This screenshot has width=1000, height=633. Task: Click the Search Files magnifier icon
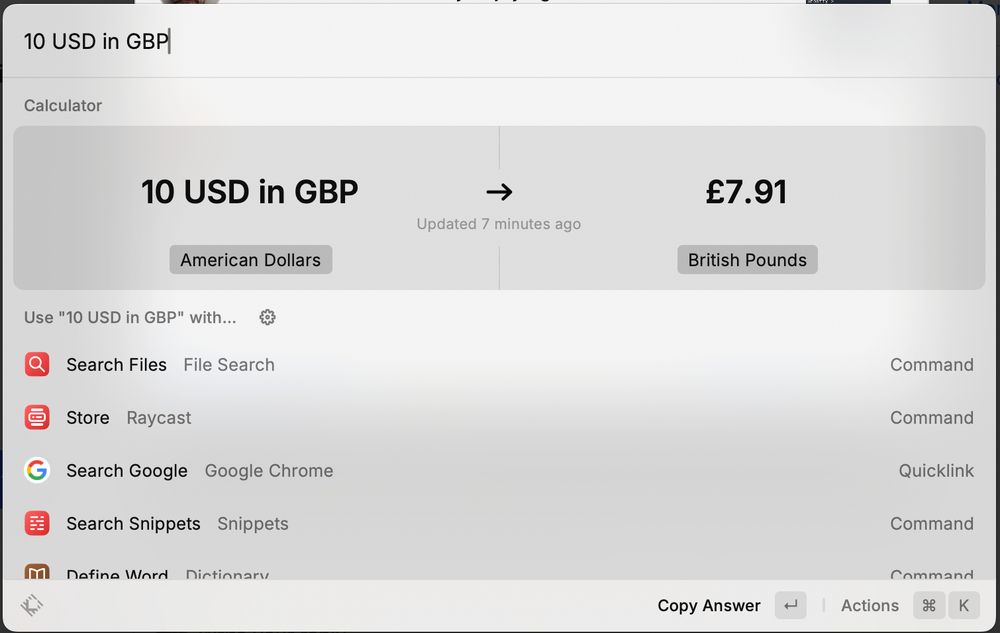point(37,365)
